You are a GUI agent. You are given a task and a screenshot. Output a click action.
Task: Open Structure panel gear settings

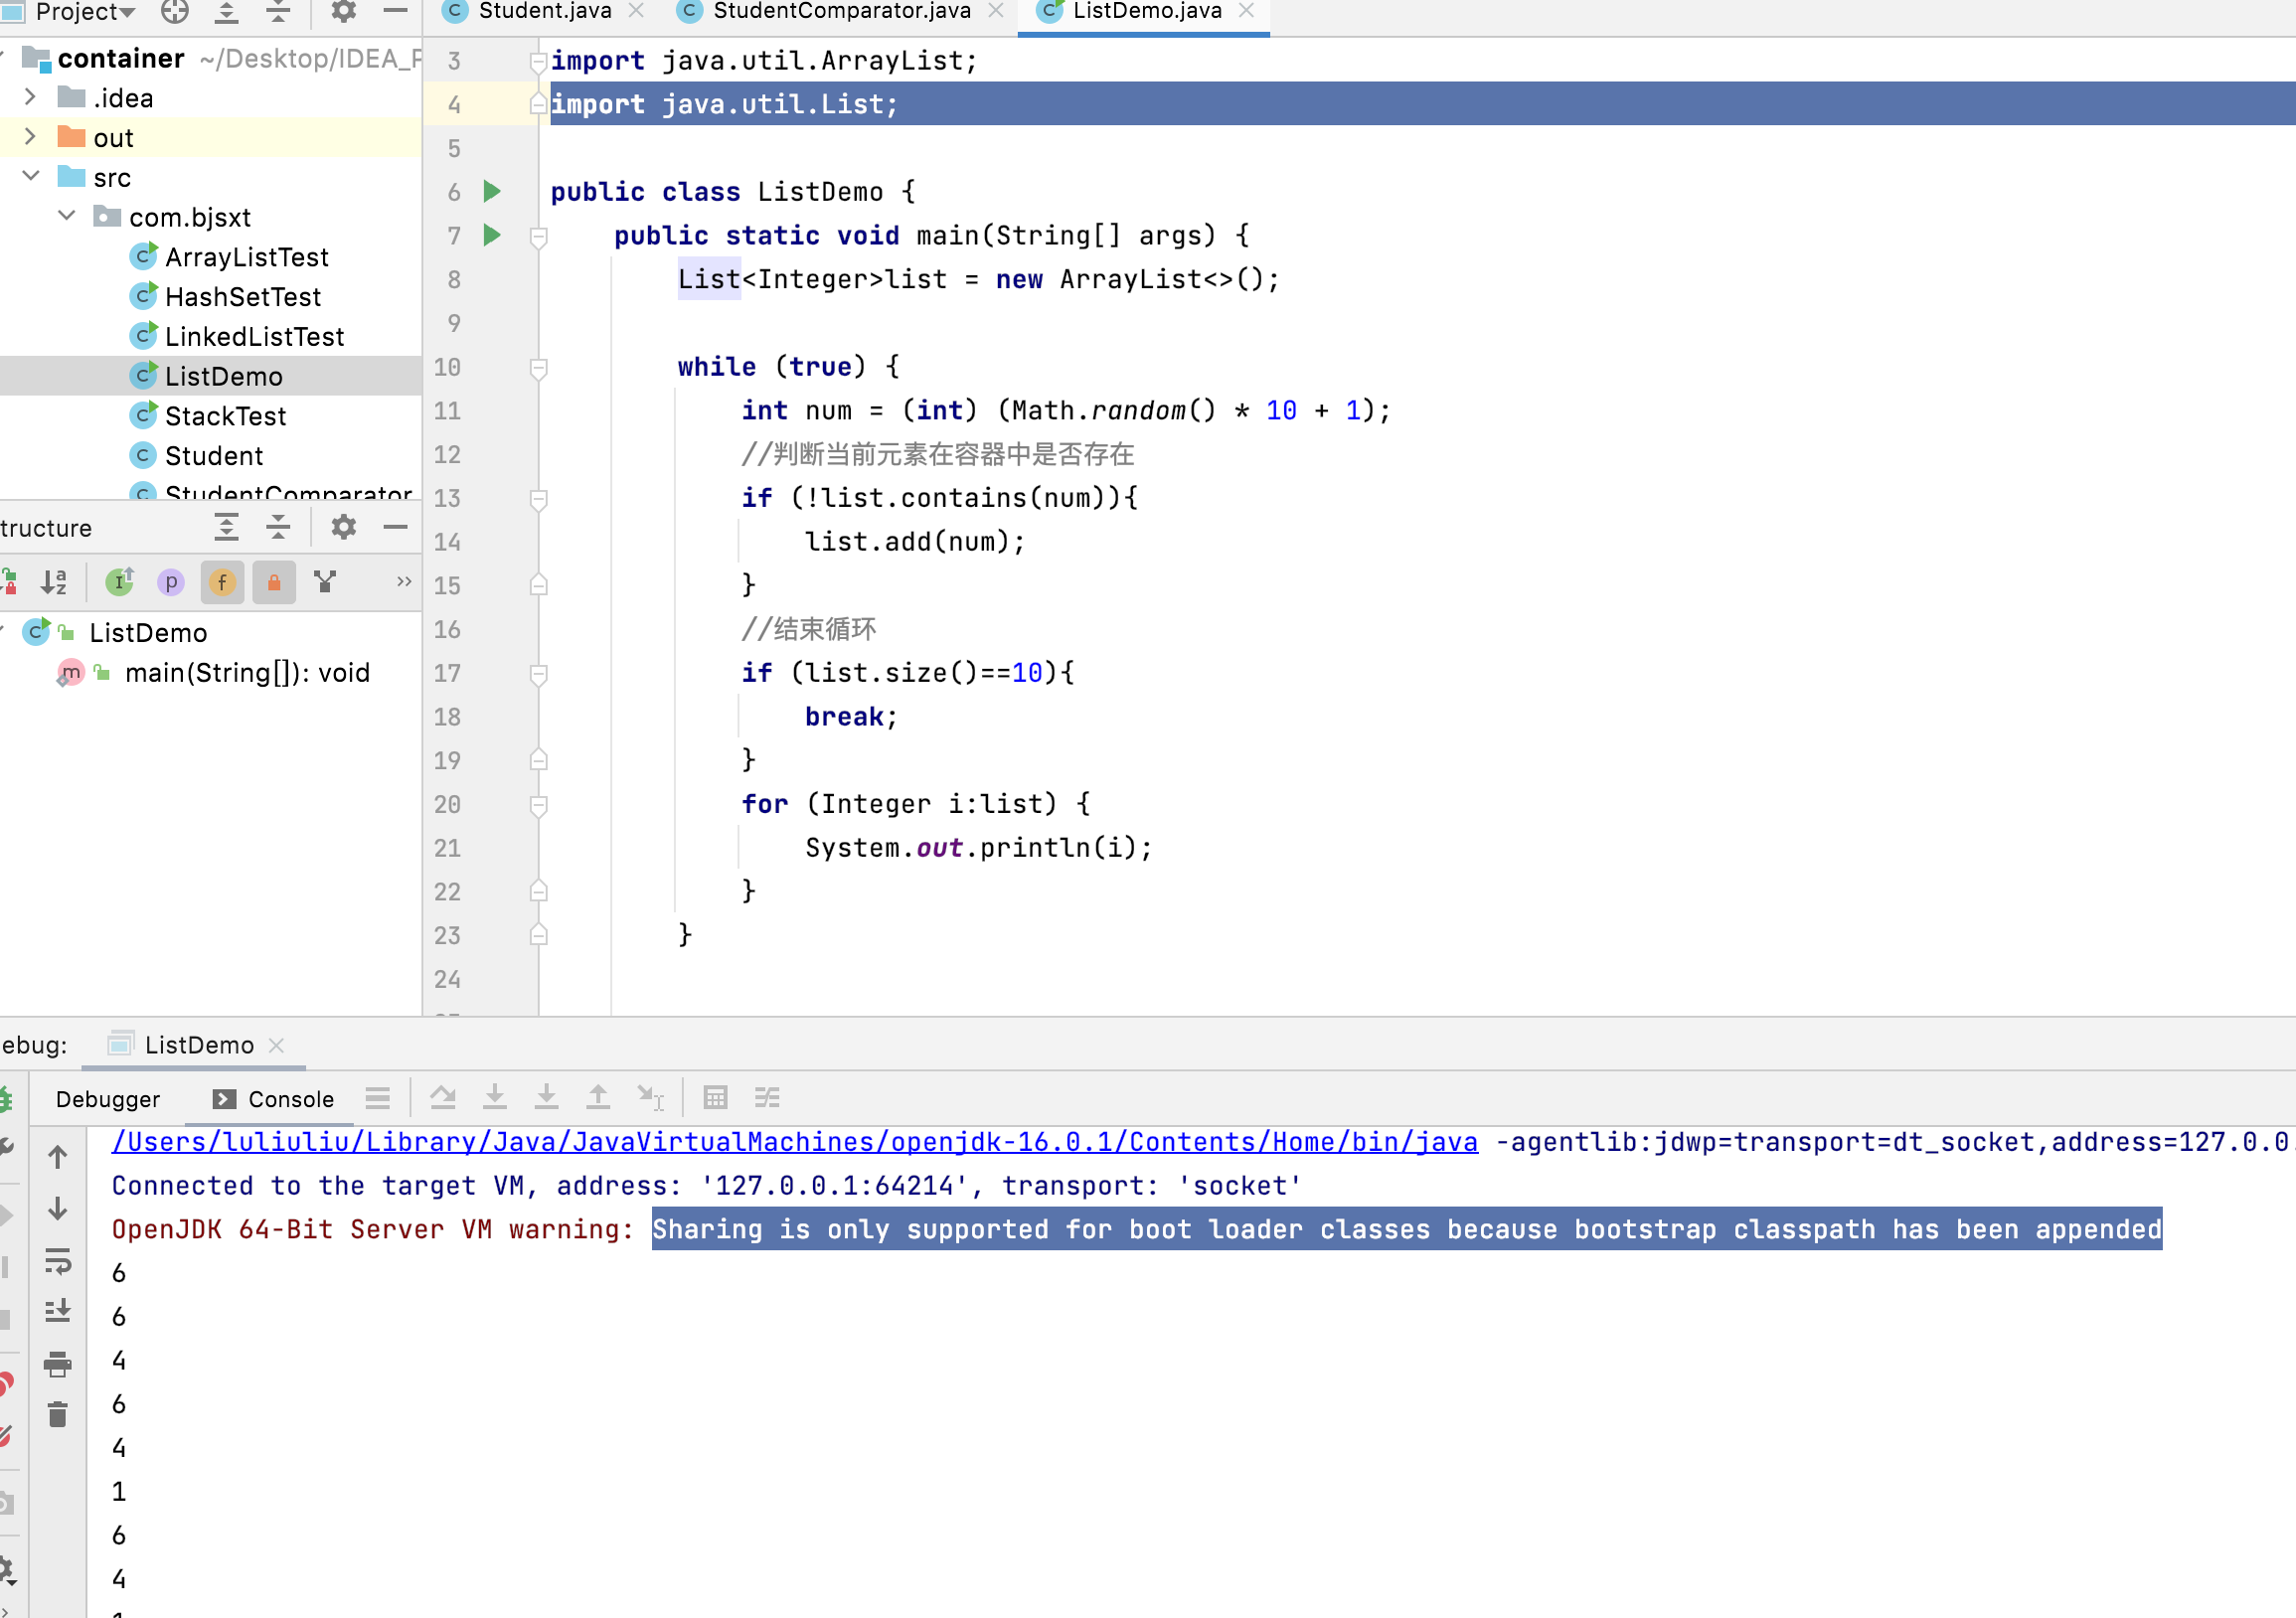[x=343, y=527]
